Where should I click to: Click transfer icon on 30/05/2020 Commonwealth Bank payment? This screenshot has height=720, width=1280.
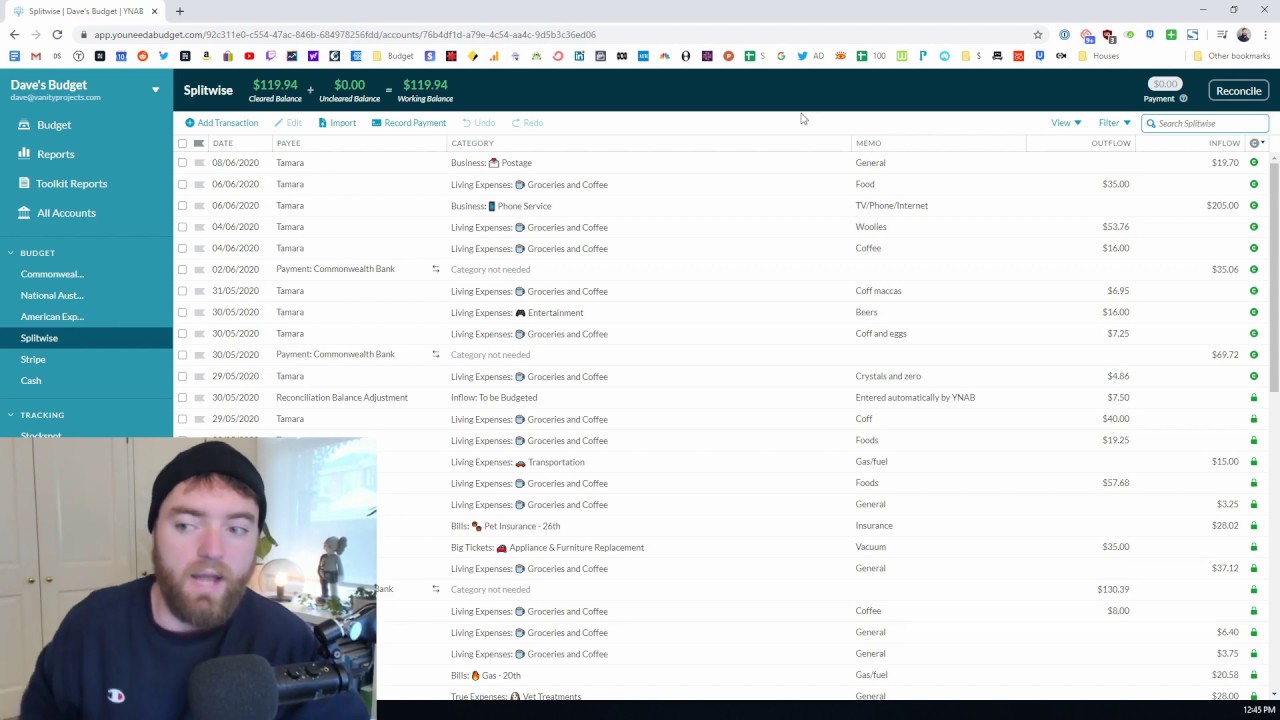[435, 354]
